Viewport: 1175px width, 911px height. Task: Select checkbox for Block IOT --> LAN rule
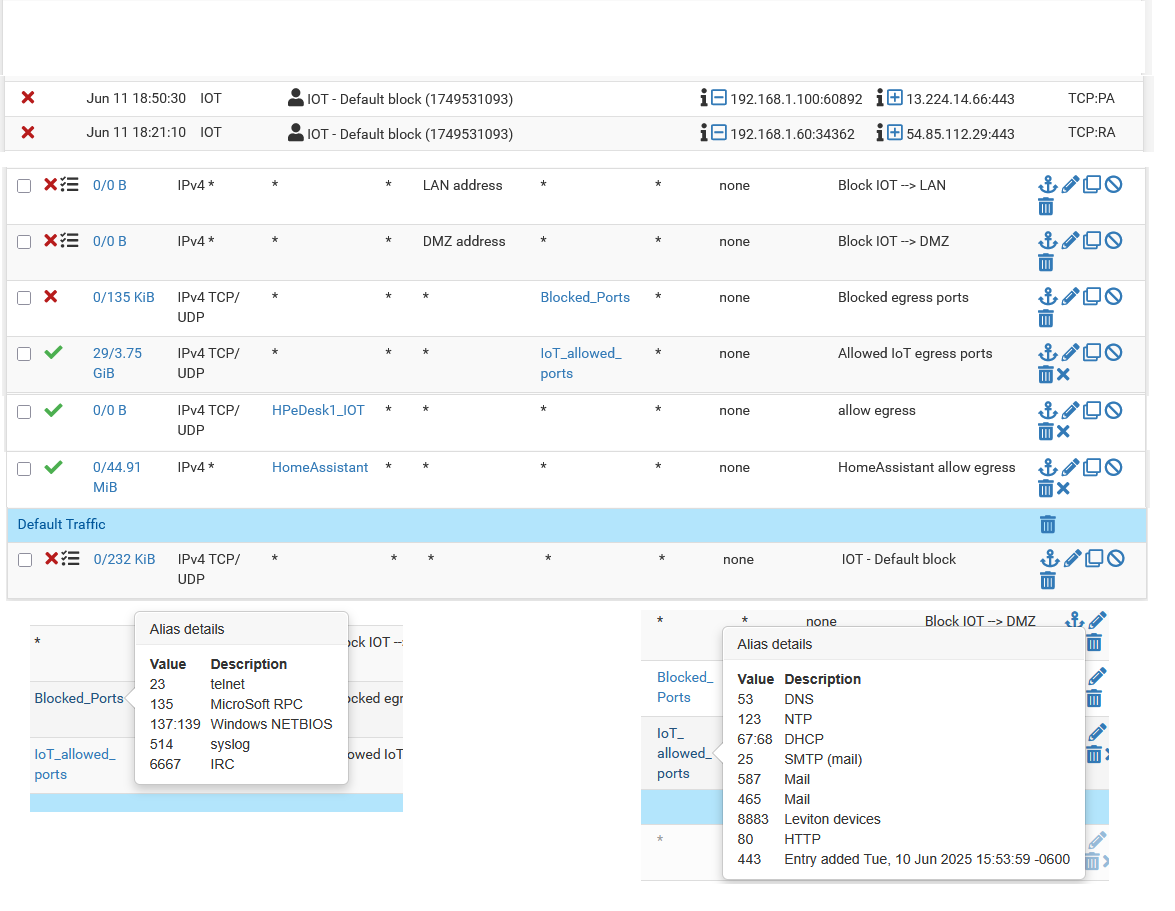pos(24,186)
